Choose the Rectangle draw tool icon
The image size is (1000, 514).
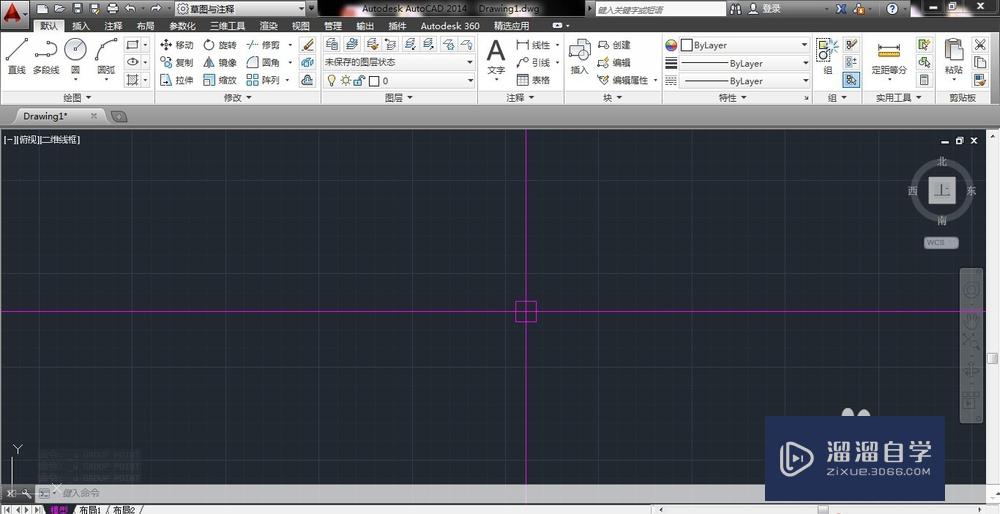(x=133, y=45)
